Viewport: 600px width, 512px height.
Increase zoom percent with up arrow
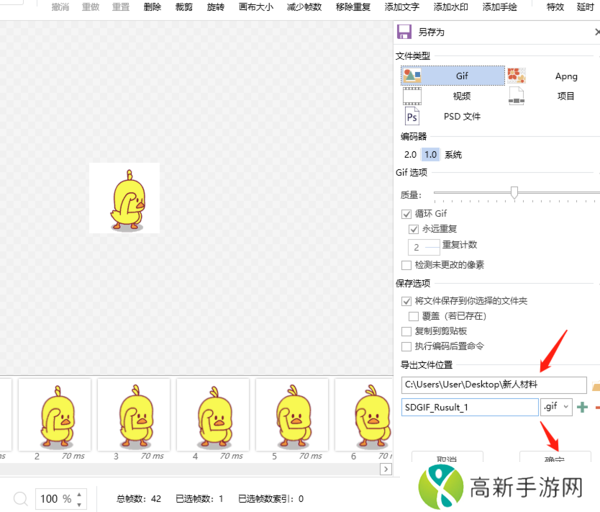pos(79,494)
